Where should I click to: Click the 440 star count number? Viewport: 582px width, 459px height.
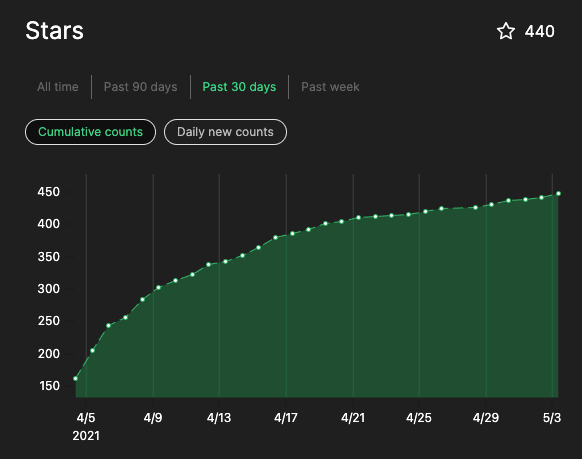coord(540,31)
